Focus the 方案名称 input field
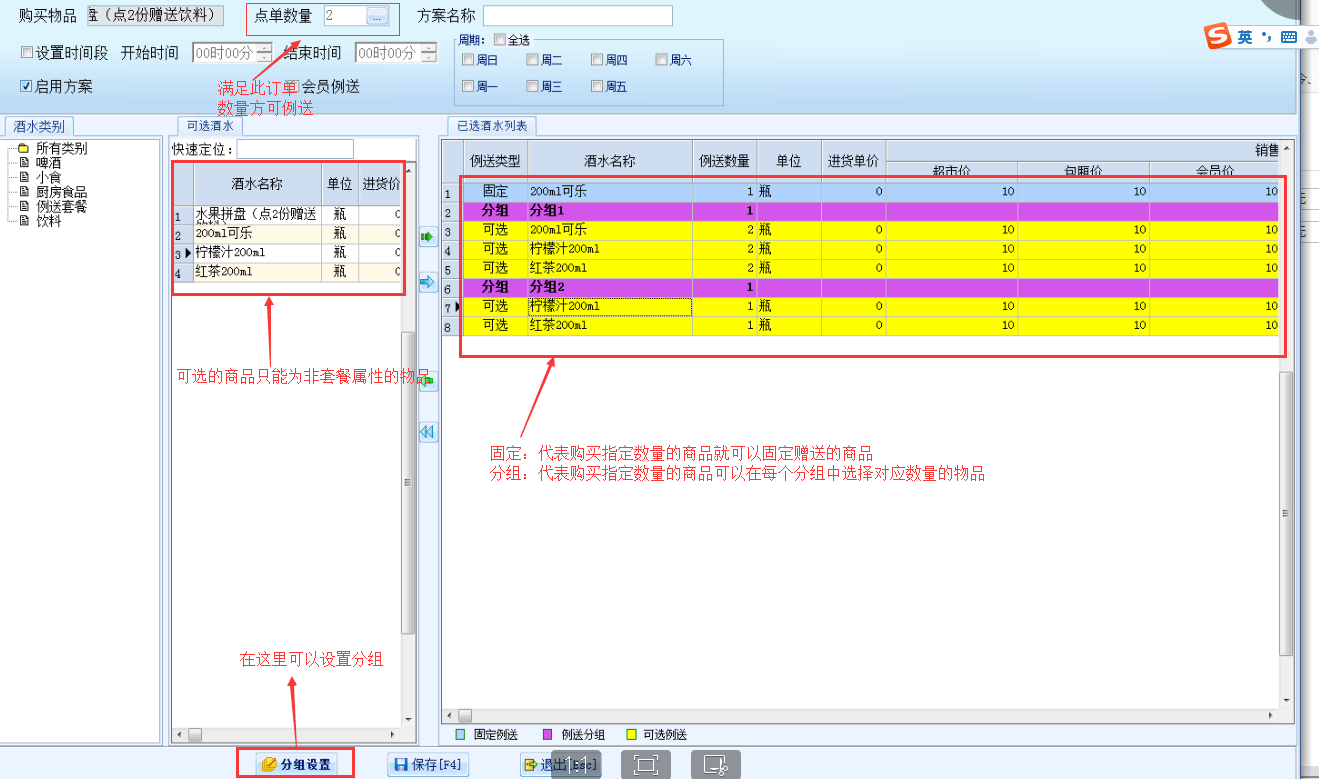Screen dimensions: 1319x779 [578, 16]
